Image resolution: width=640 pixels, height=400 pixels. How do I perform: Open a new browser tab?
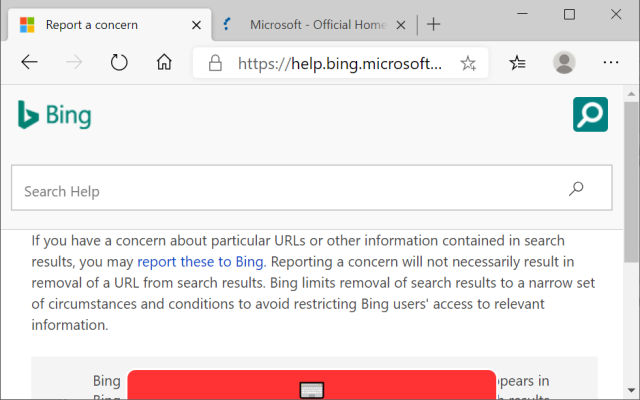pyautogui.click(x=433, y=24)
